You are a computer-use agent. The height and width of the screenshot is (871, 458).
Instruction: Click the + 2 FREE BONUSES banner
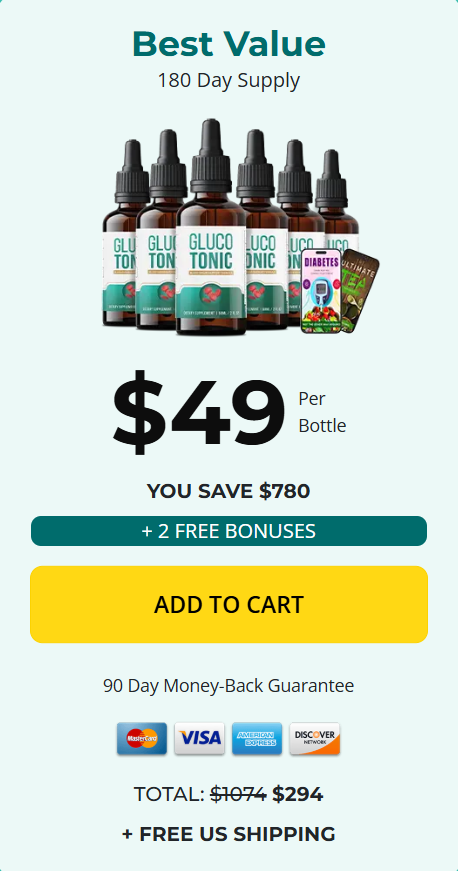[x=229, y=531]
